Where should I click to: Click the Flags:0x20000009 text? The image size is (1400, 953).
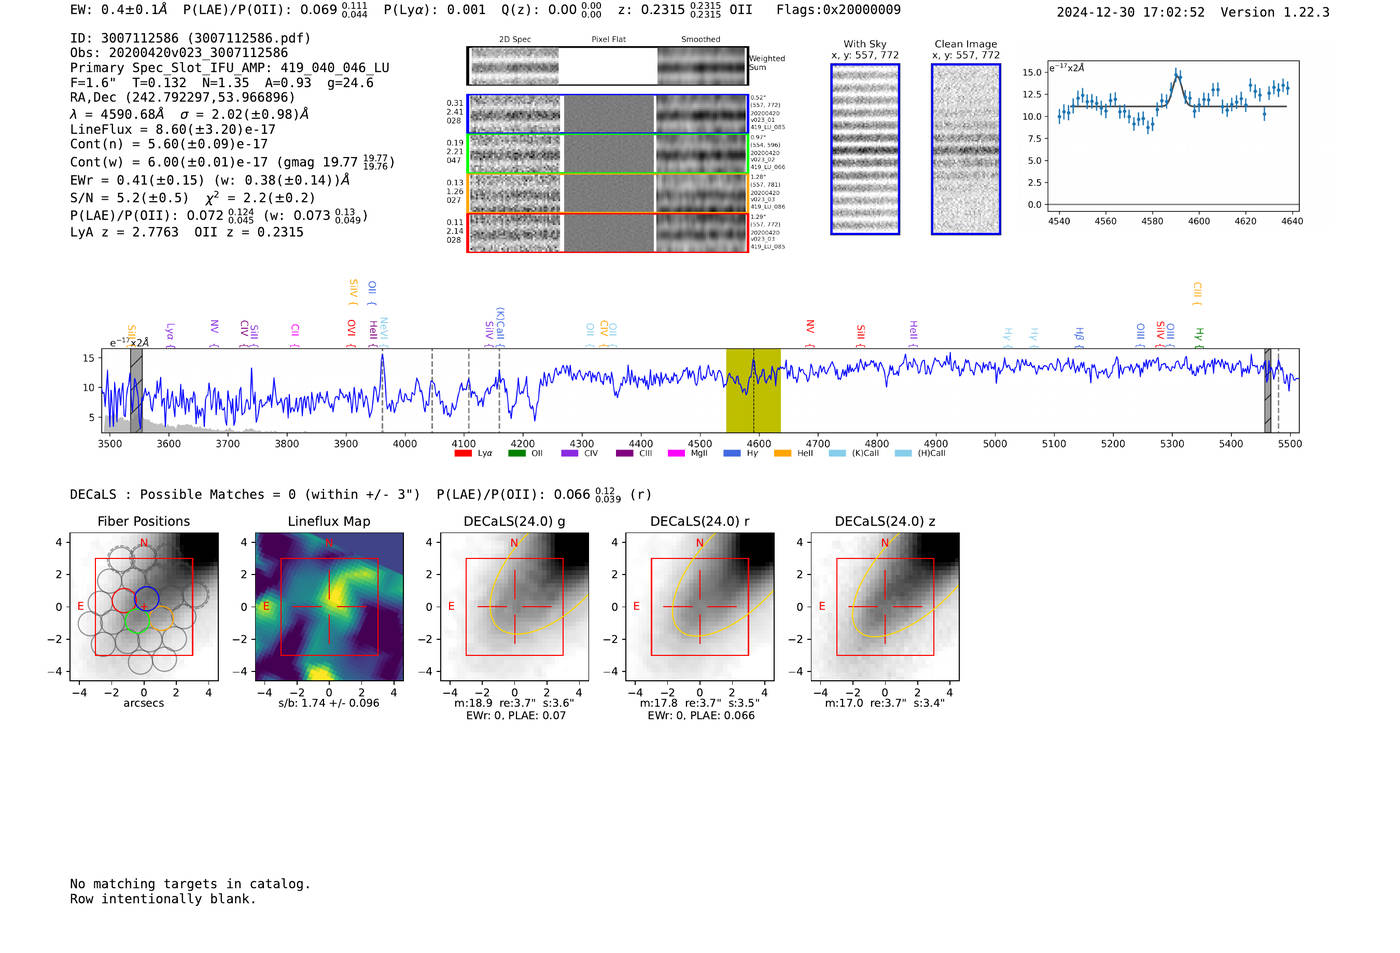click(838, 10)
